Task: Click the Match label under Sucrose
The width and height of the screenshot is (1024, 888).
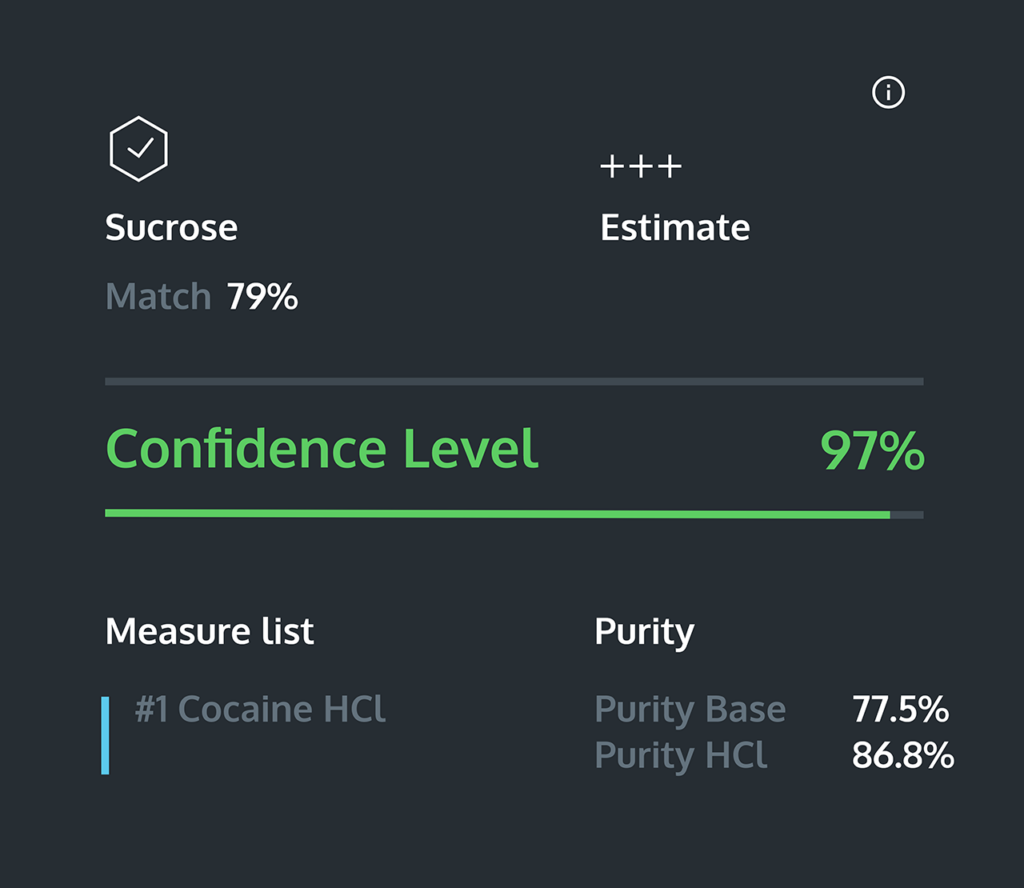Action: coord(158,297)
